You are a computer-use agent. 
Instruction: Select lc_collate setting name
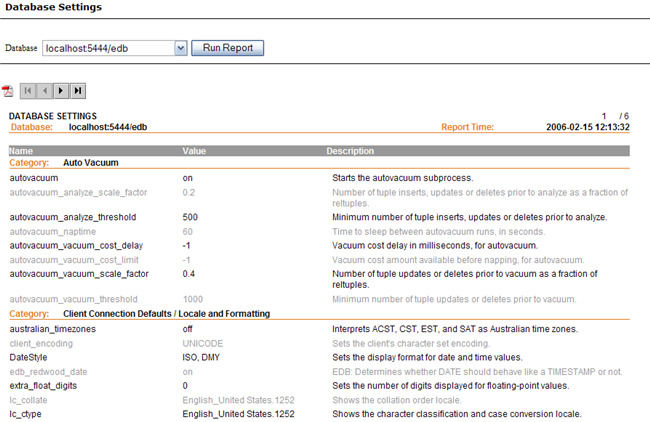coord(28,400)
